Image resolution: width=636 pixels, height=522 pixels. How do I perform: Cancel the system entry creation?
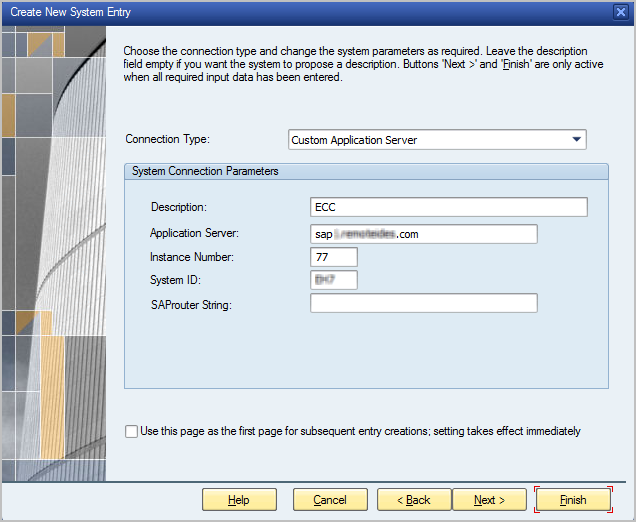coord(330,500)
